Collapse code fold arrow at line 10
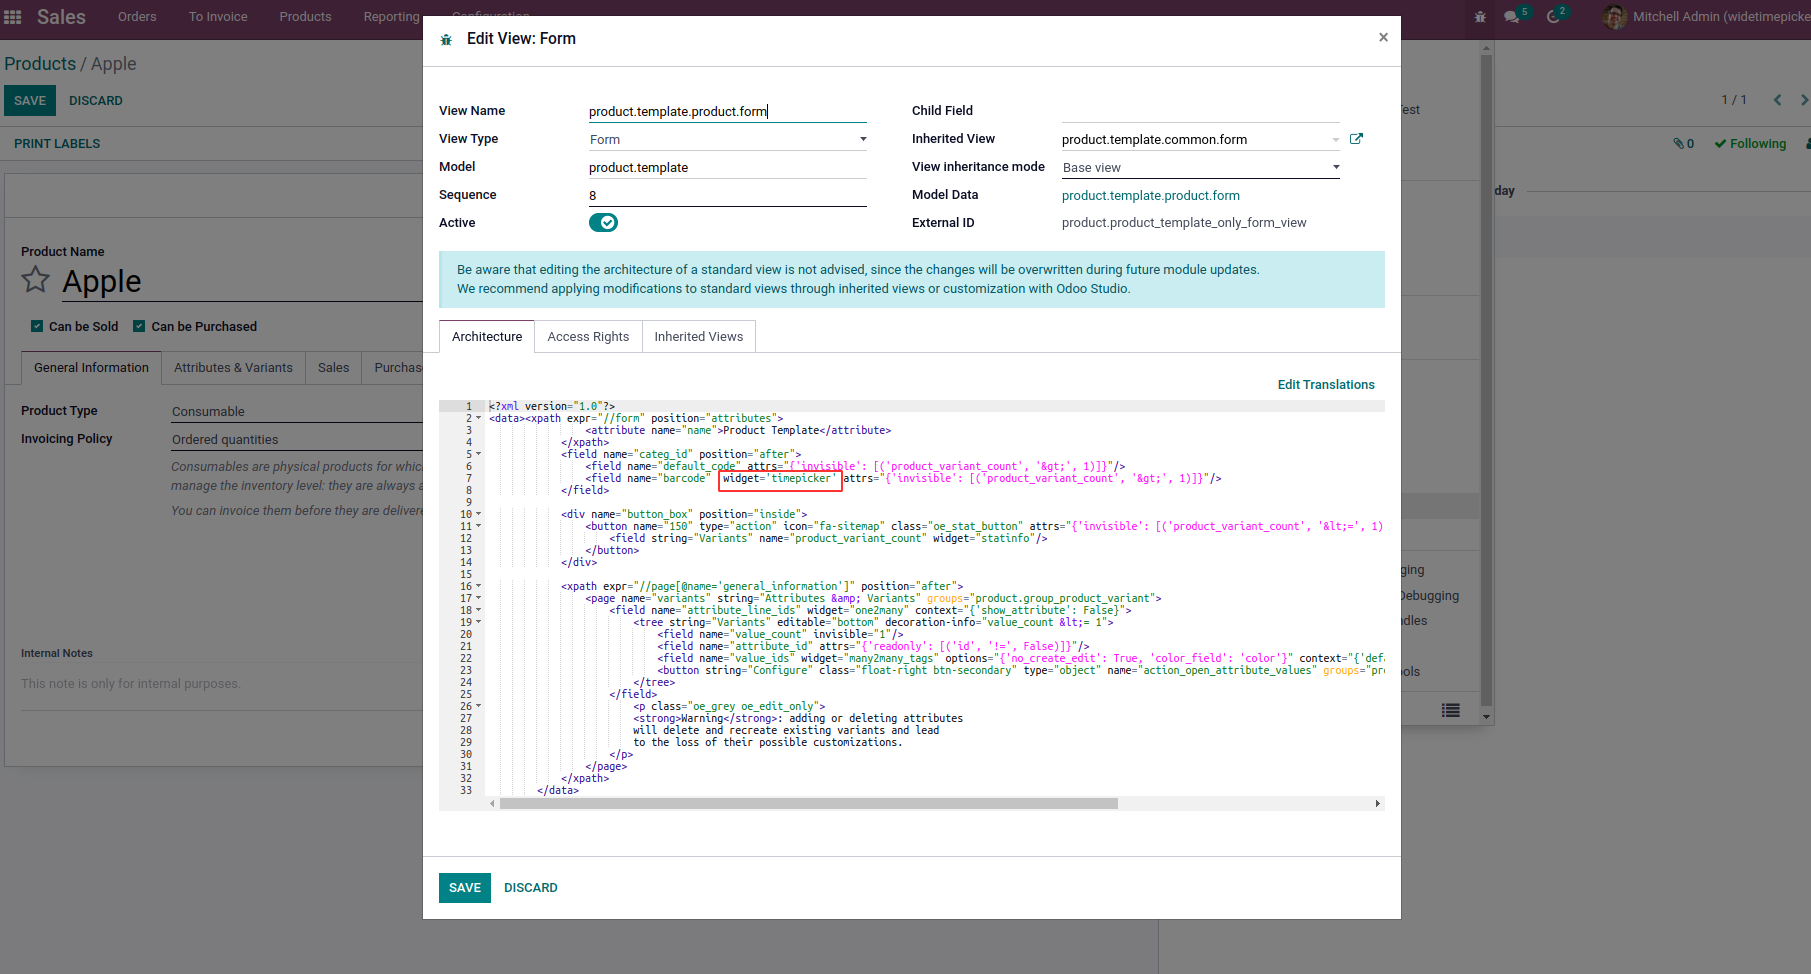 tap(478, 514)
